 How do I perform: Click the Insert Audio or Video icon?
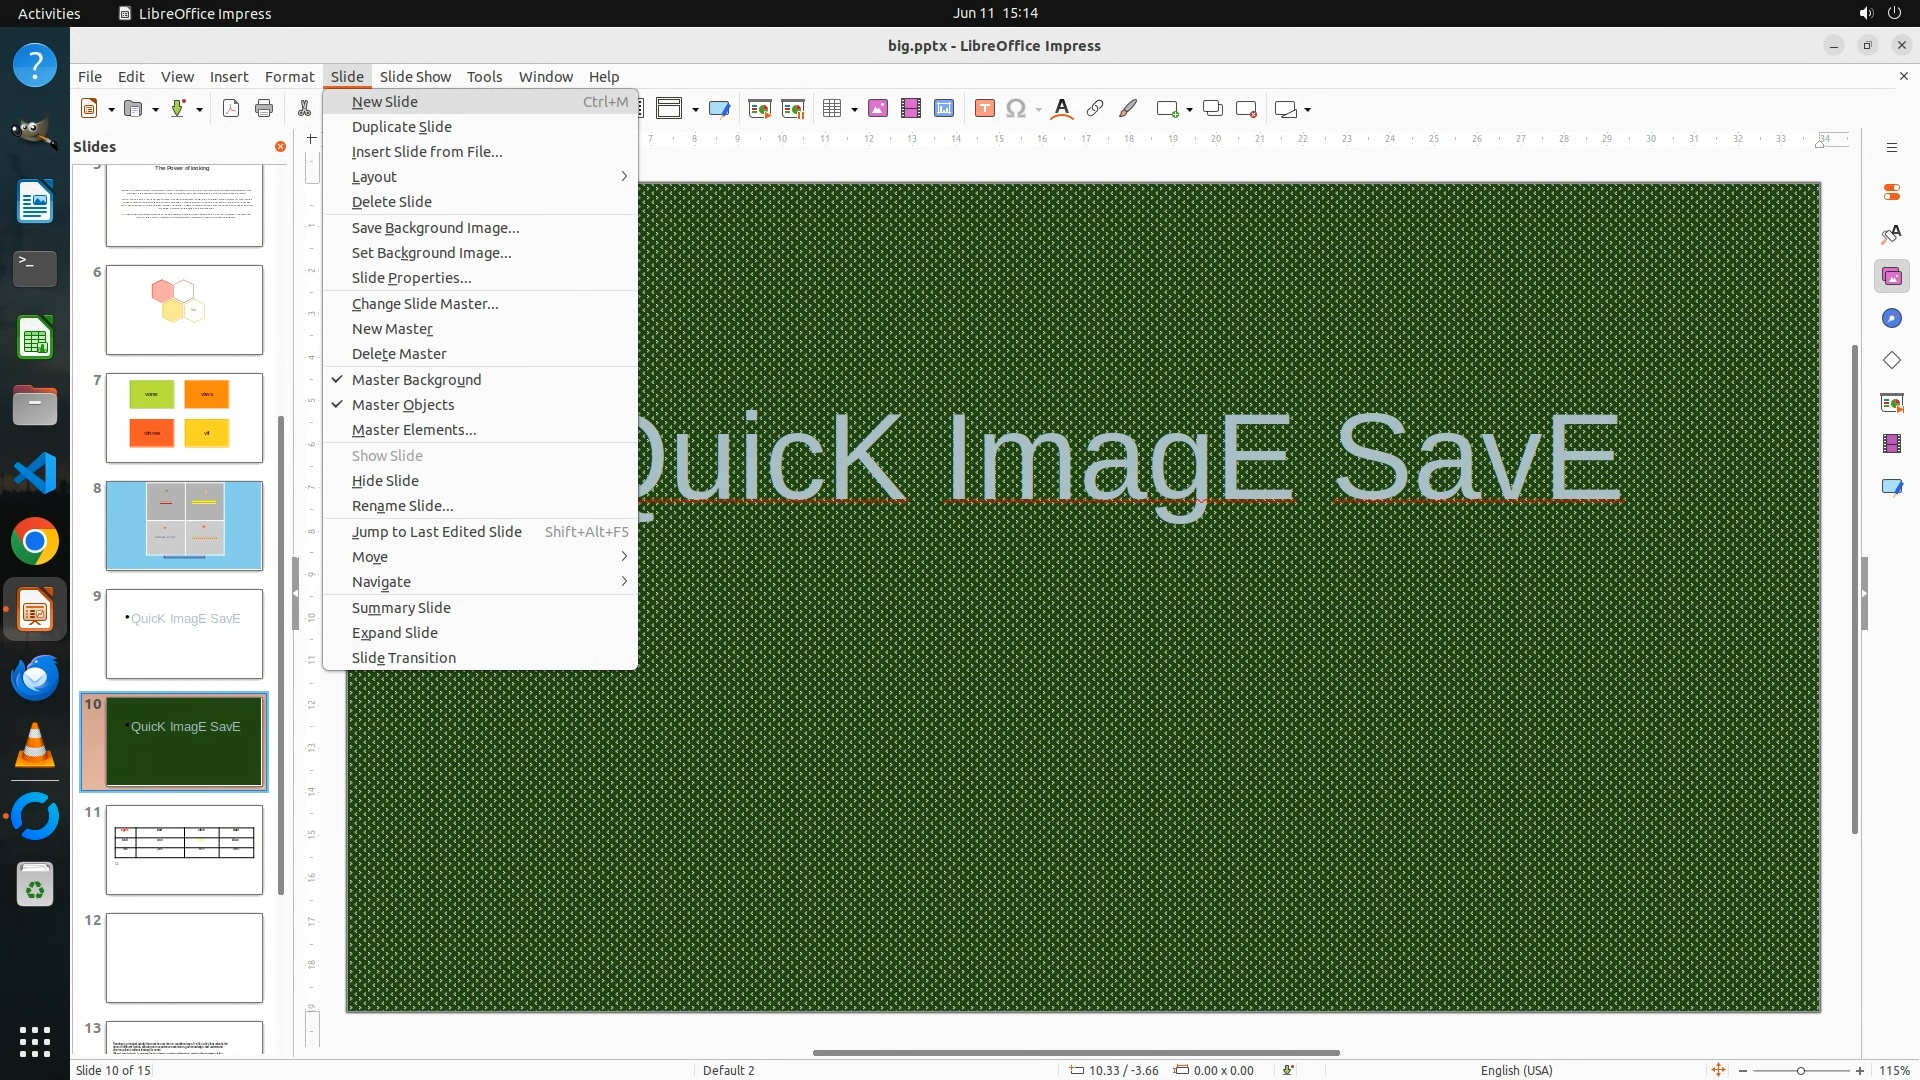(x=911, y=109)
